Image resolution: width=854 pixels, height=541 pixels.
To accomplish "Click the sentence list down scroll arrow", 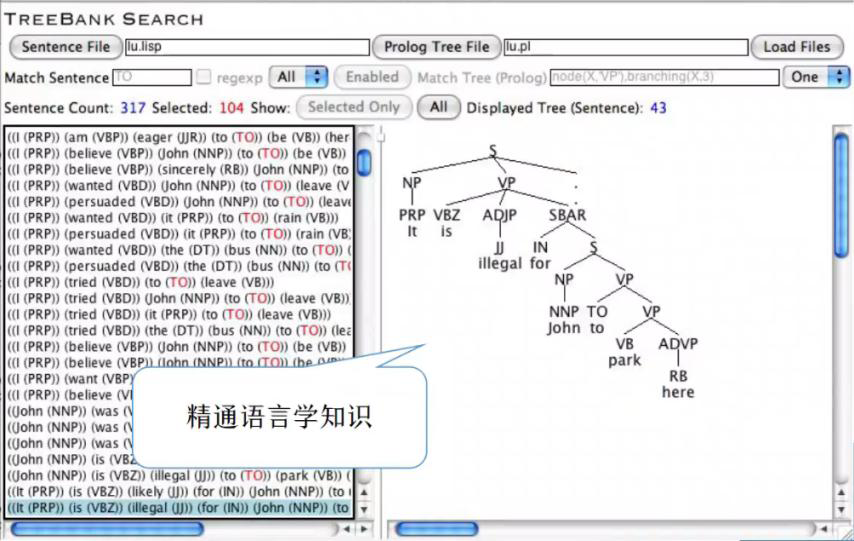I will click(364, 510).
